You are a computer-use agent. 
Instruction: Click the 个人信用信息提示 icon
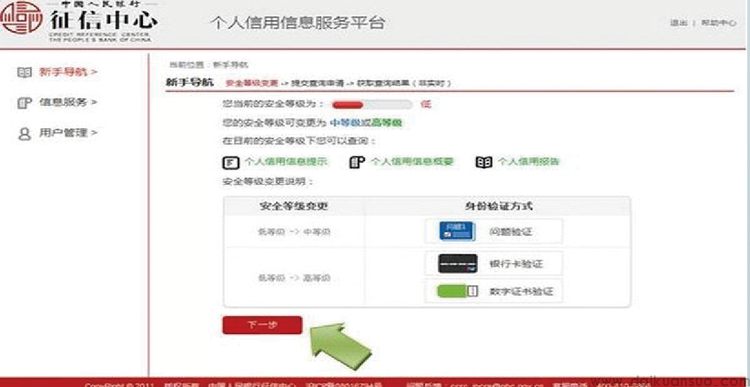[231, 163]
